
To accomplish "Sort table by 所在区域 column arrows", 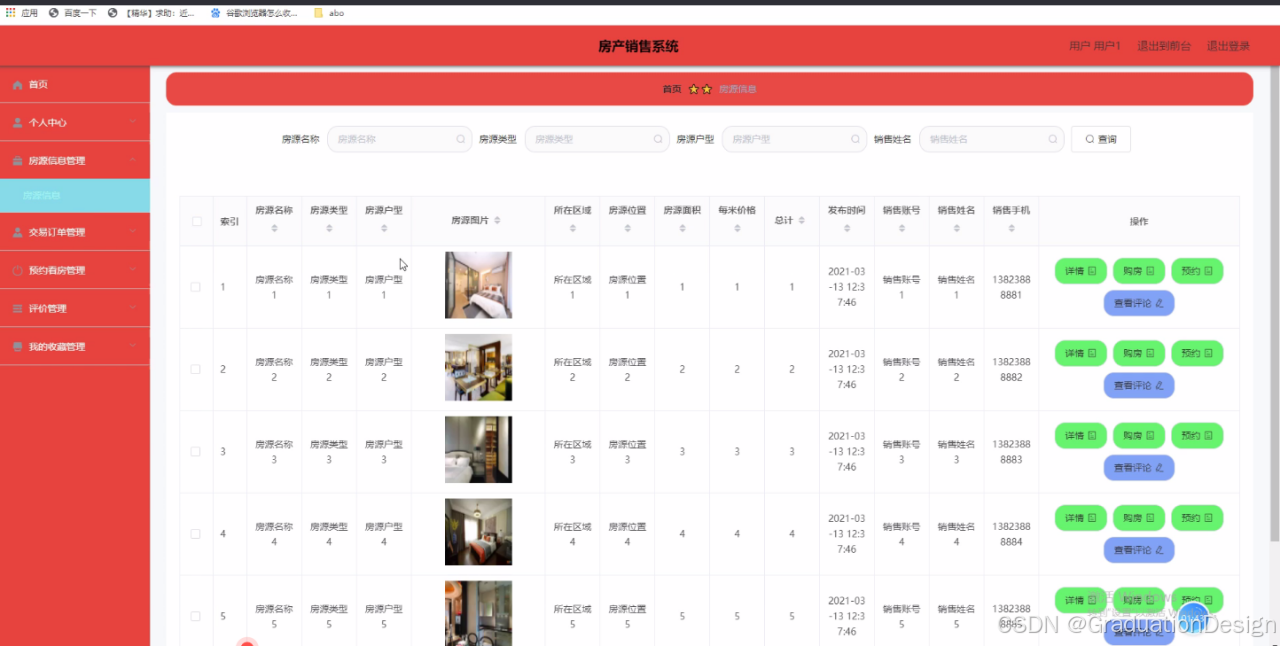I will (x=572, y=229).
